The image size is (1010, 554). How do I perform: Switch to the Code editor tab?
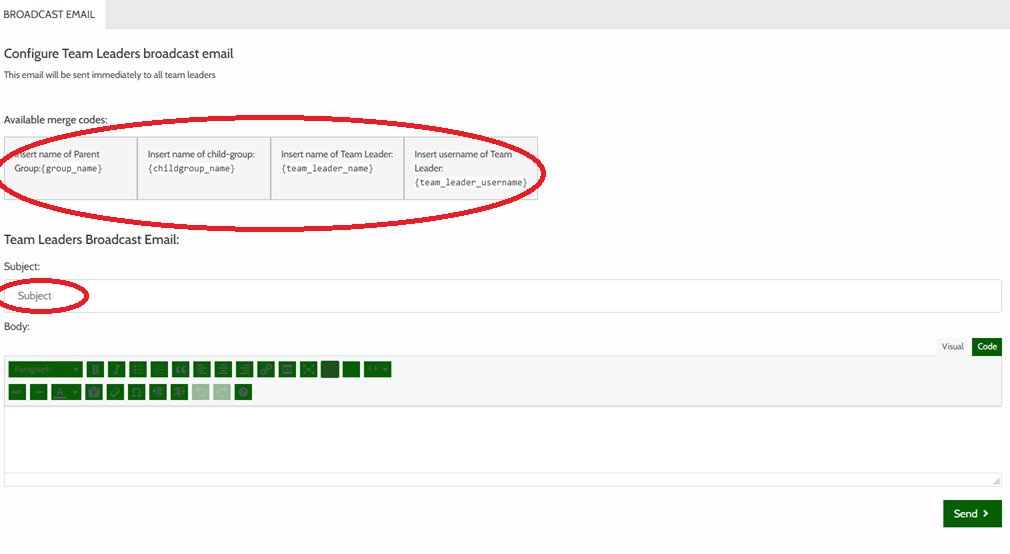tap(986, 346)
